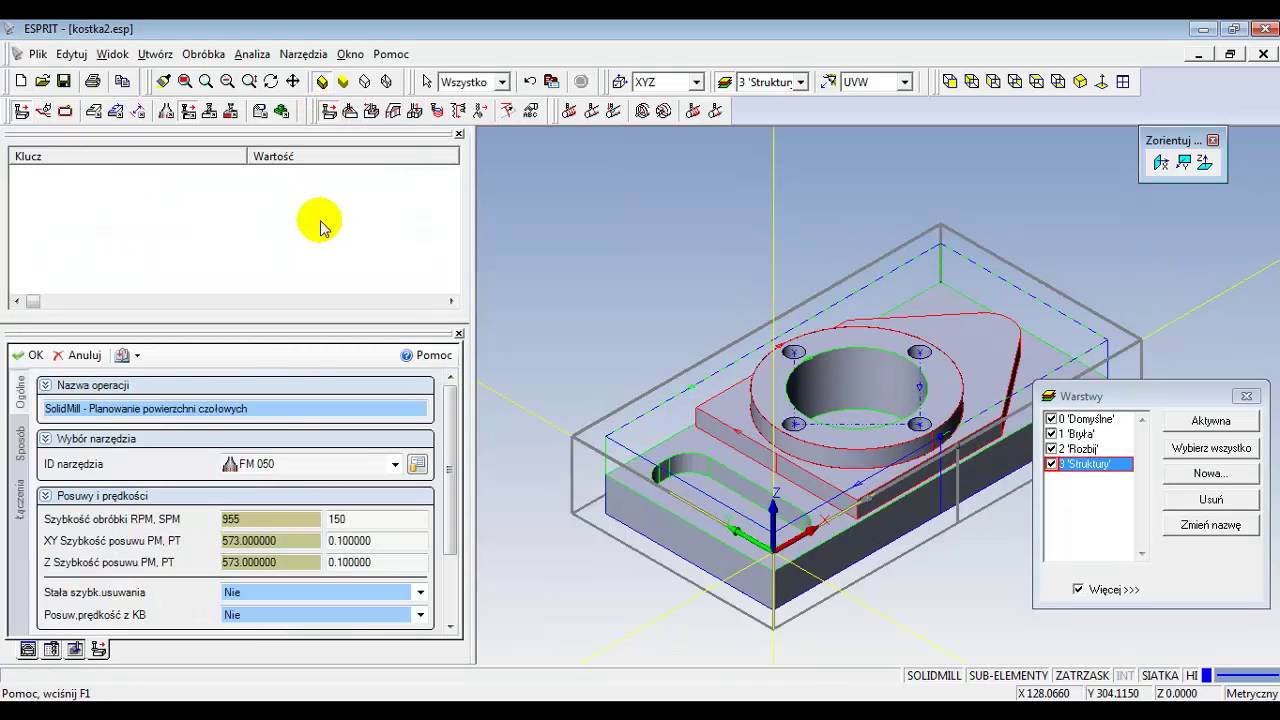Image resolution: width=1280 pixels, height=720 pixels.
Task: Open the Wszystko selection filter dropdown
Action: tap(503, 82)
